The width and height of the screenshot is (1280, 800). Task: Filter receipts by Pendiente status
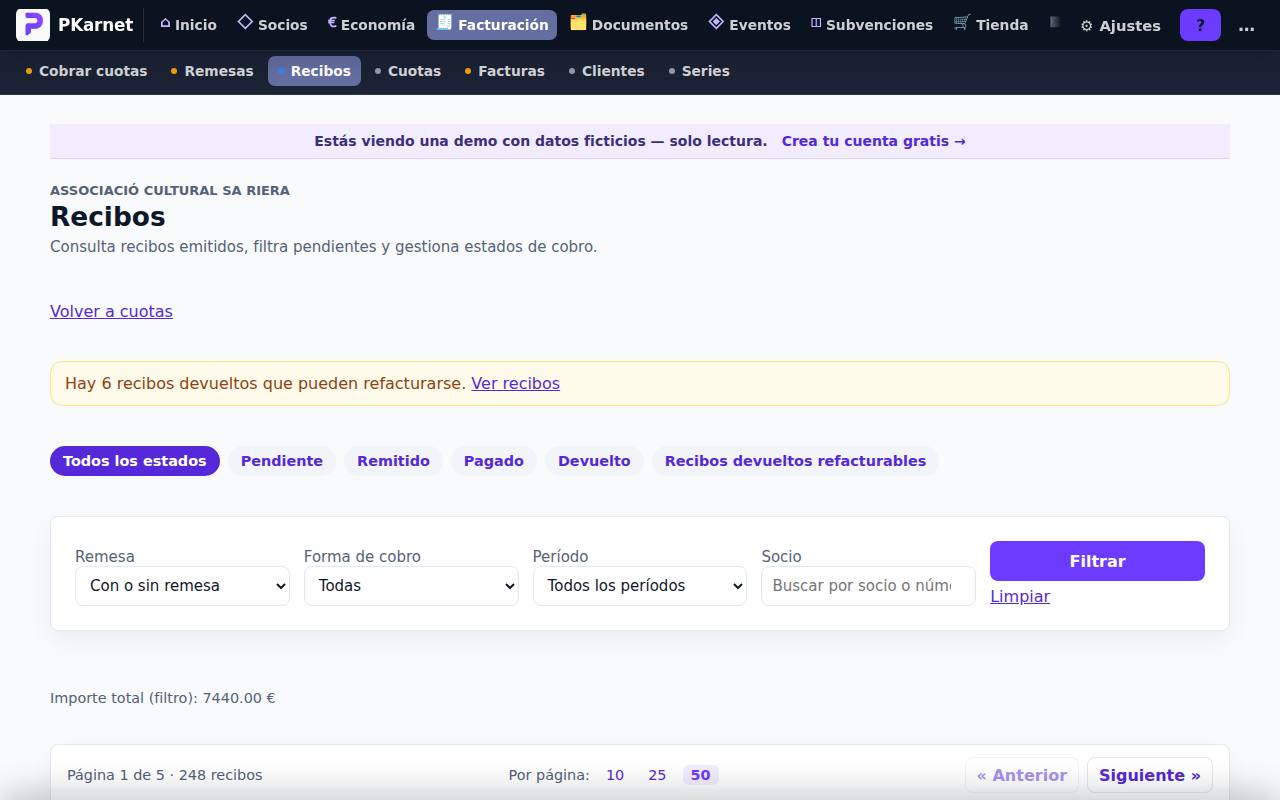pyautogui.click(x=282, y=461)
